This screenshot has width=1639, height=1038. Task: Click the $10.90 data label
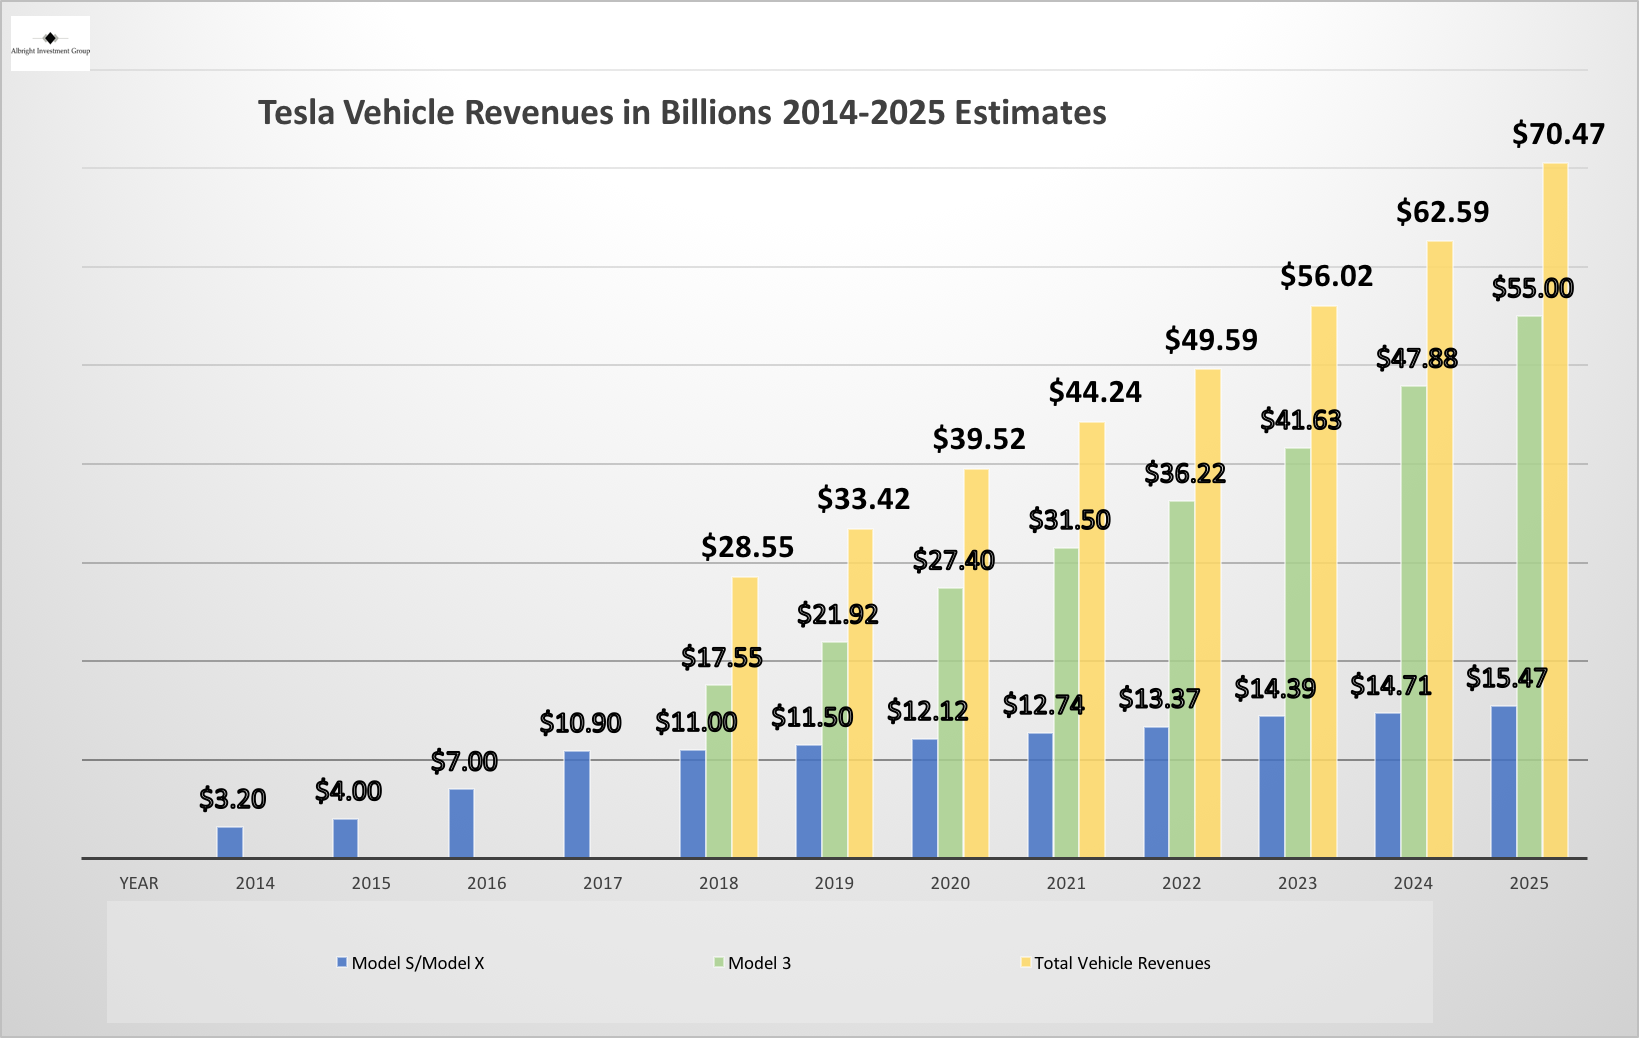coord(579,723)
